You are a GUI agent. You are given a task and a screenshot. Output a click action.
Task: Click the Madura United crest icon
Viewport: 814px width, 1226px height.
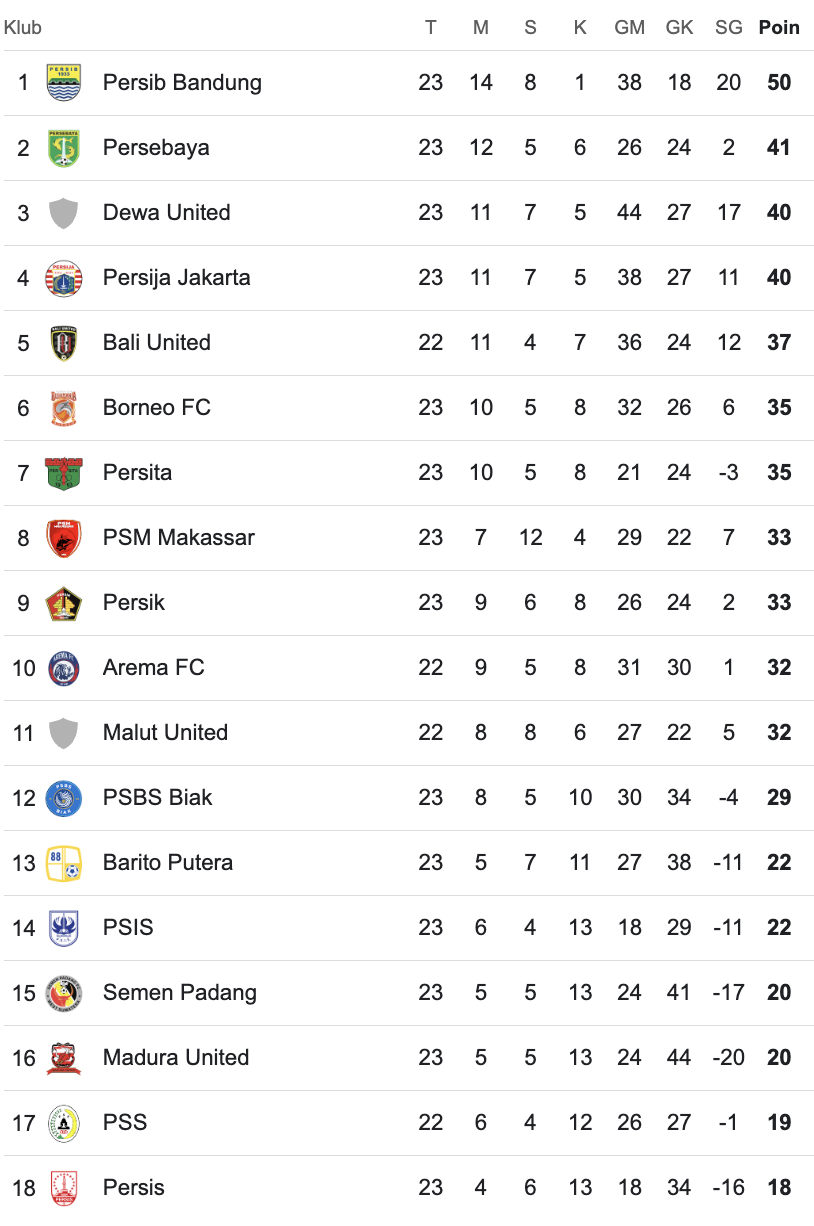point(64,1057)
